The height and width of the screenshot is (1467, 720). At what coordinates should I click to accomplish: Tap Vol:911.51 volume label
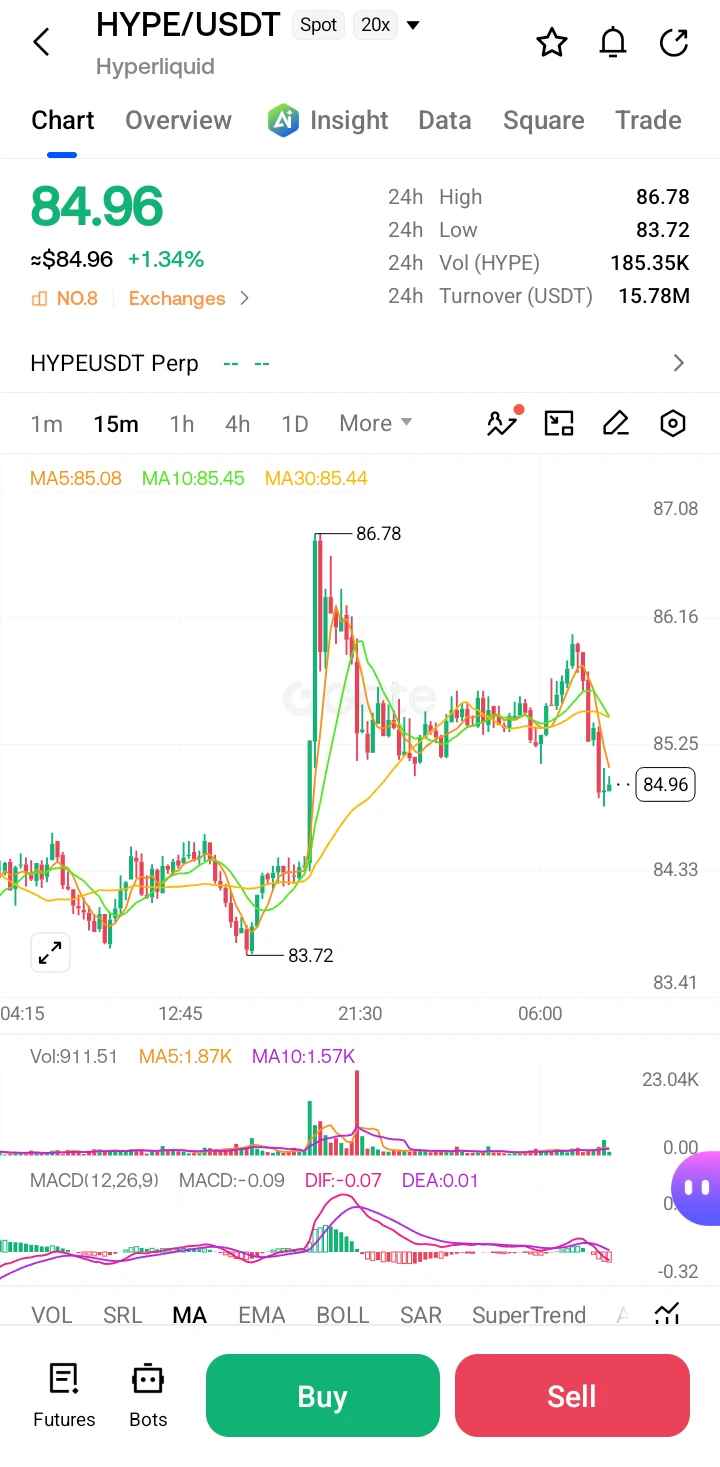(x=74, y=1056)
